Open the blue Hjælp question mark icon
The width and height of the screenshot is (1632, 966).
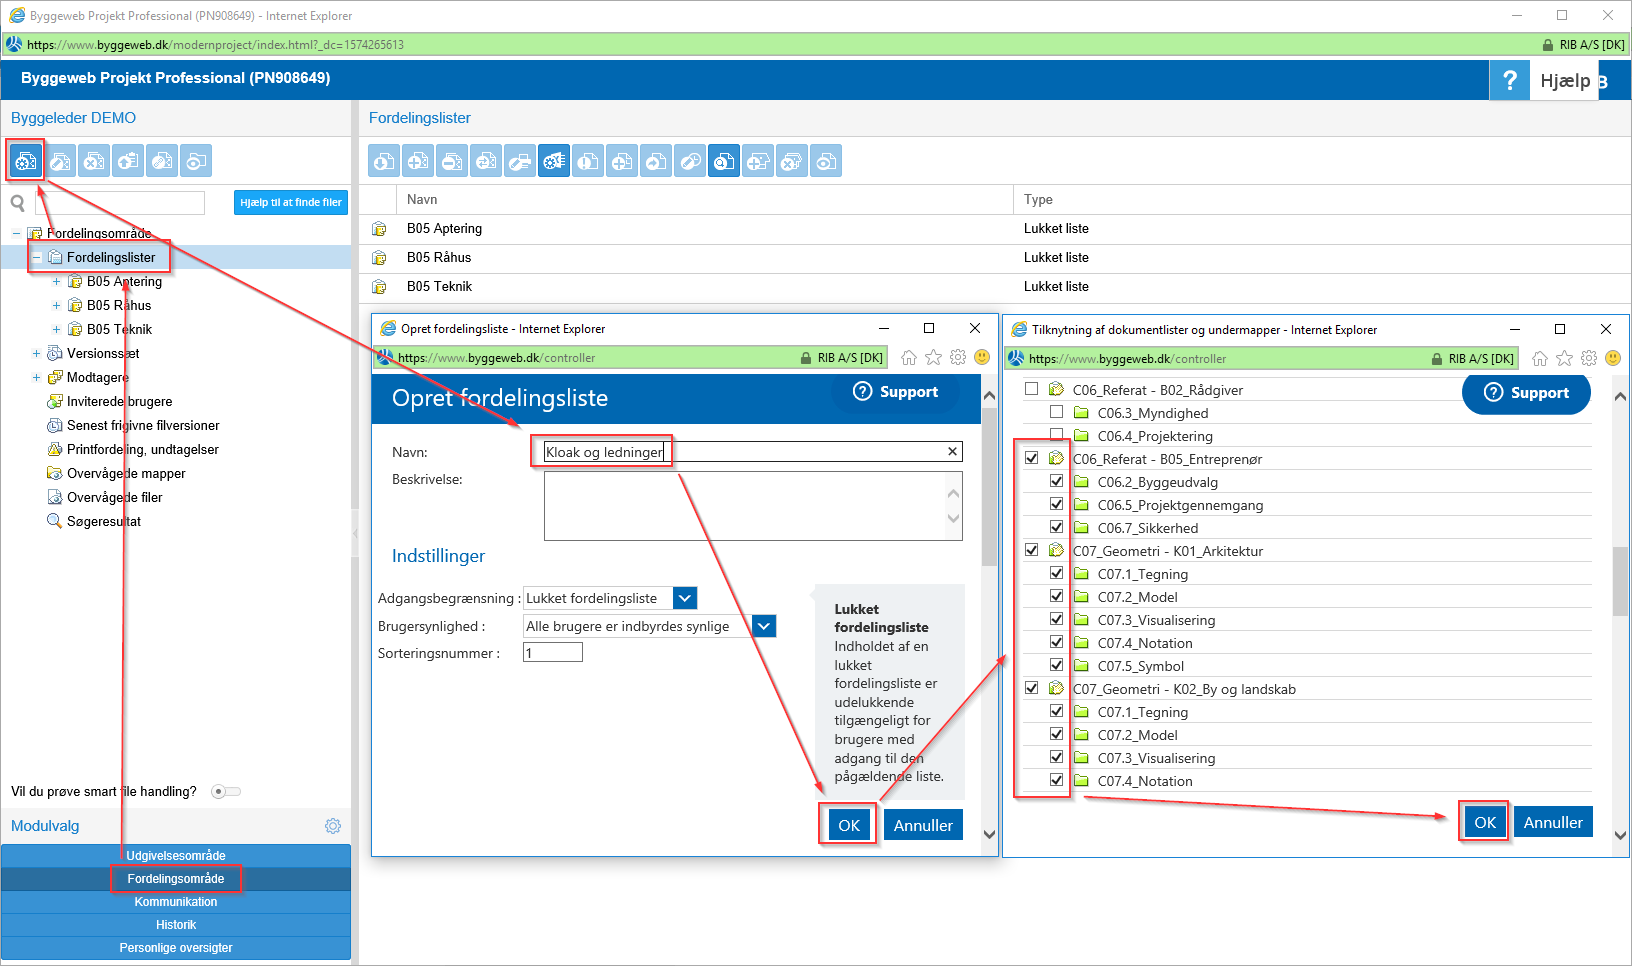click(x=1509, y=81)
